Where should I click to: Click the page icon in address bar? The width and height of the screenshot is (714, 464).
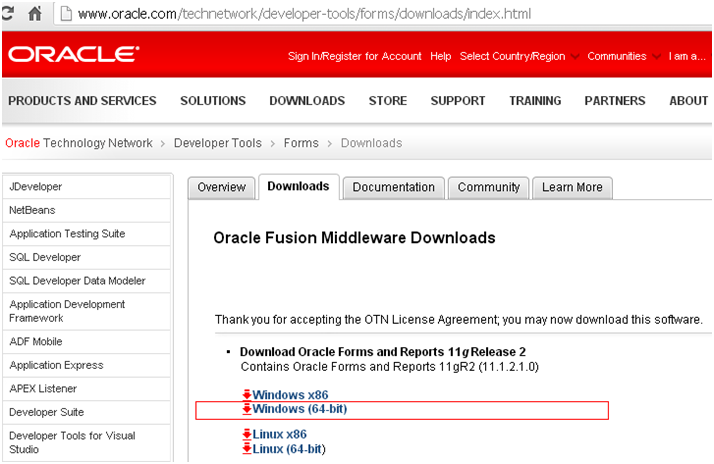(x=66, y=14)
